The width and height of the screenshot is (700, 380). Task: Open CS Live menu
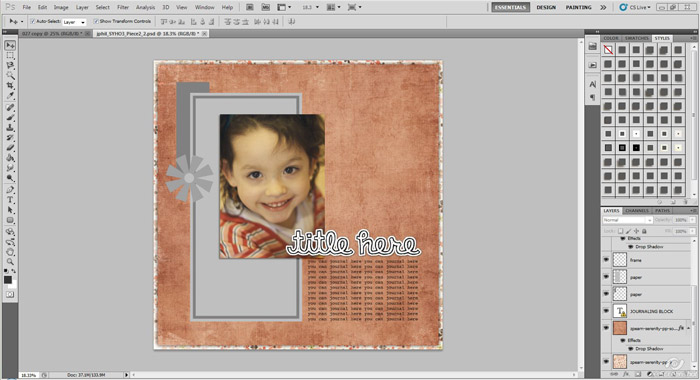pos(635,7)
